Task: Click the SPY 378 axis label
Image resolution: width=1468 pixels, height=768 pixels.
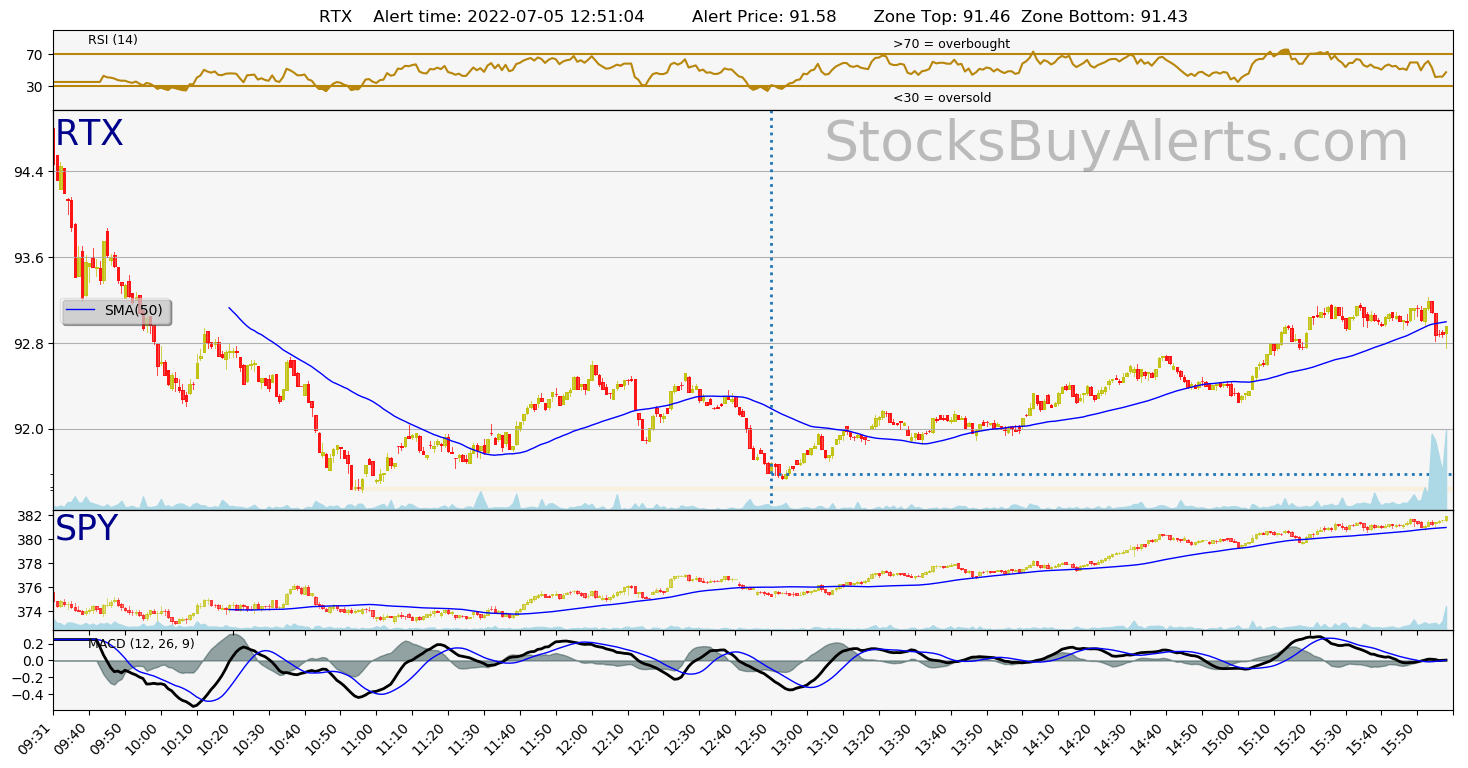Action: (31, 564)
